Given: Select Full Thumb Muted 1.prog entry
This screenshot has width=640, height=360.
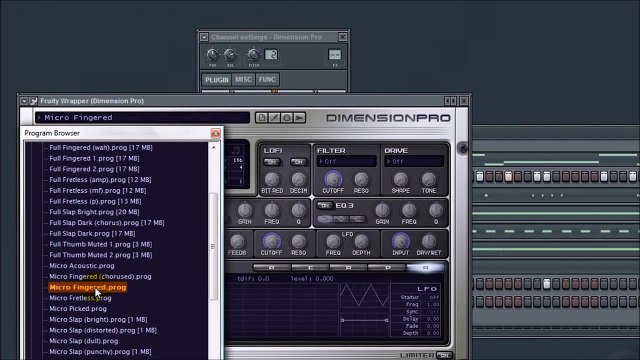Looking at the screenshot, I should 100,244.
